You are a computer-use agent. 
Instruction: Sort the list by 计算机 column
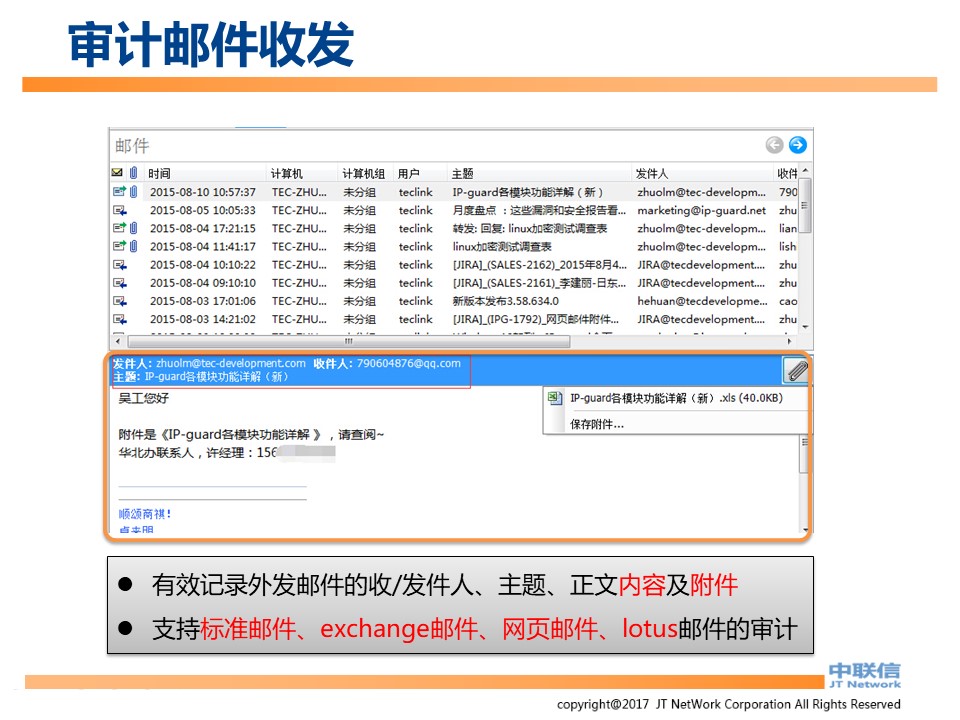pyautogui.click(x=302, y=174)
